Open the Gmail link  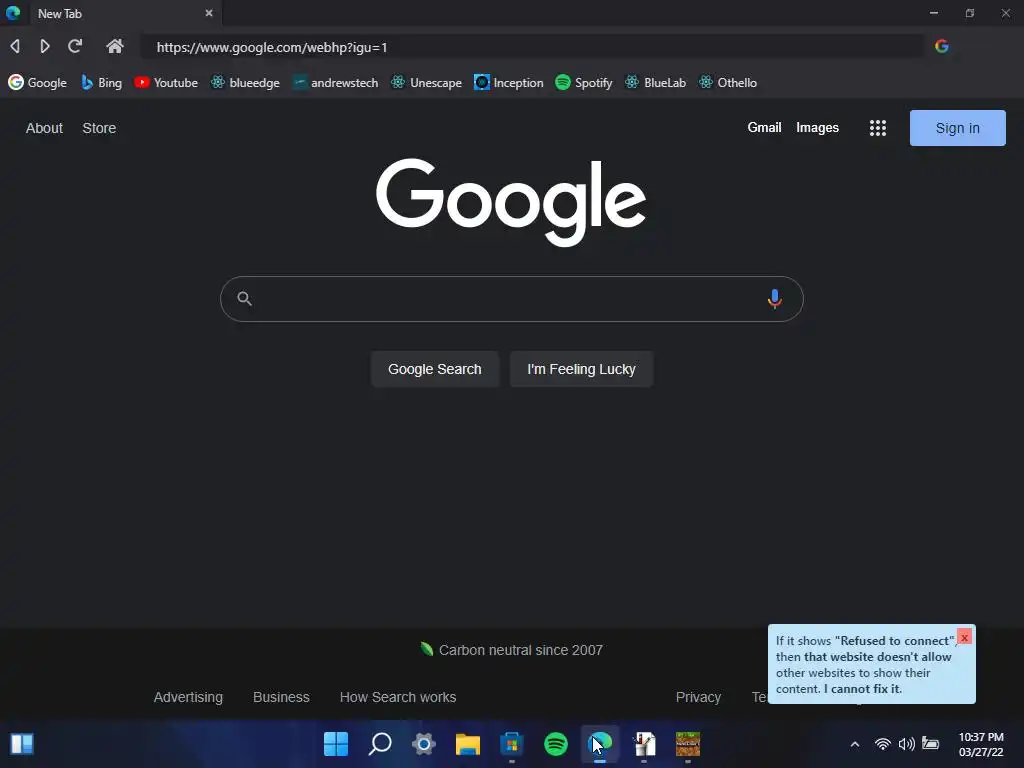click(x=764, y=127)
